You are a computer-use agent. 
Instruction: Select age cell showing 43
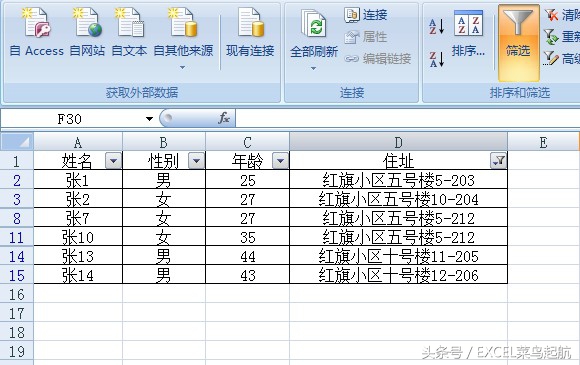(247, 275)
